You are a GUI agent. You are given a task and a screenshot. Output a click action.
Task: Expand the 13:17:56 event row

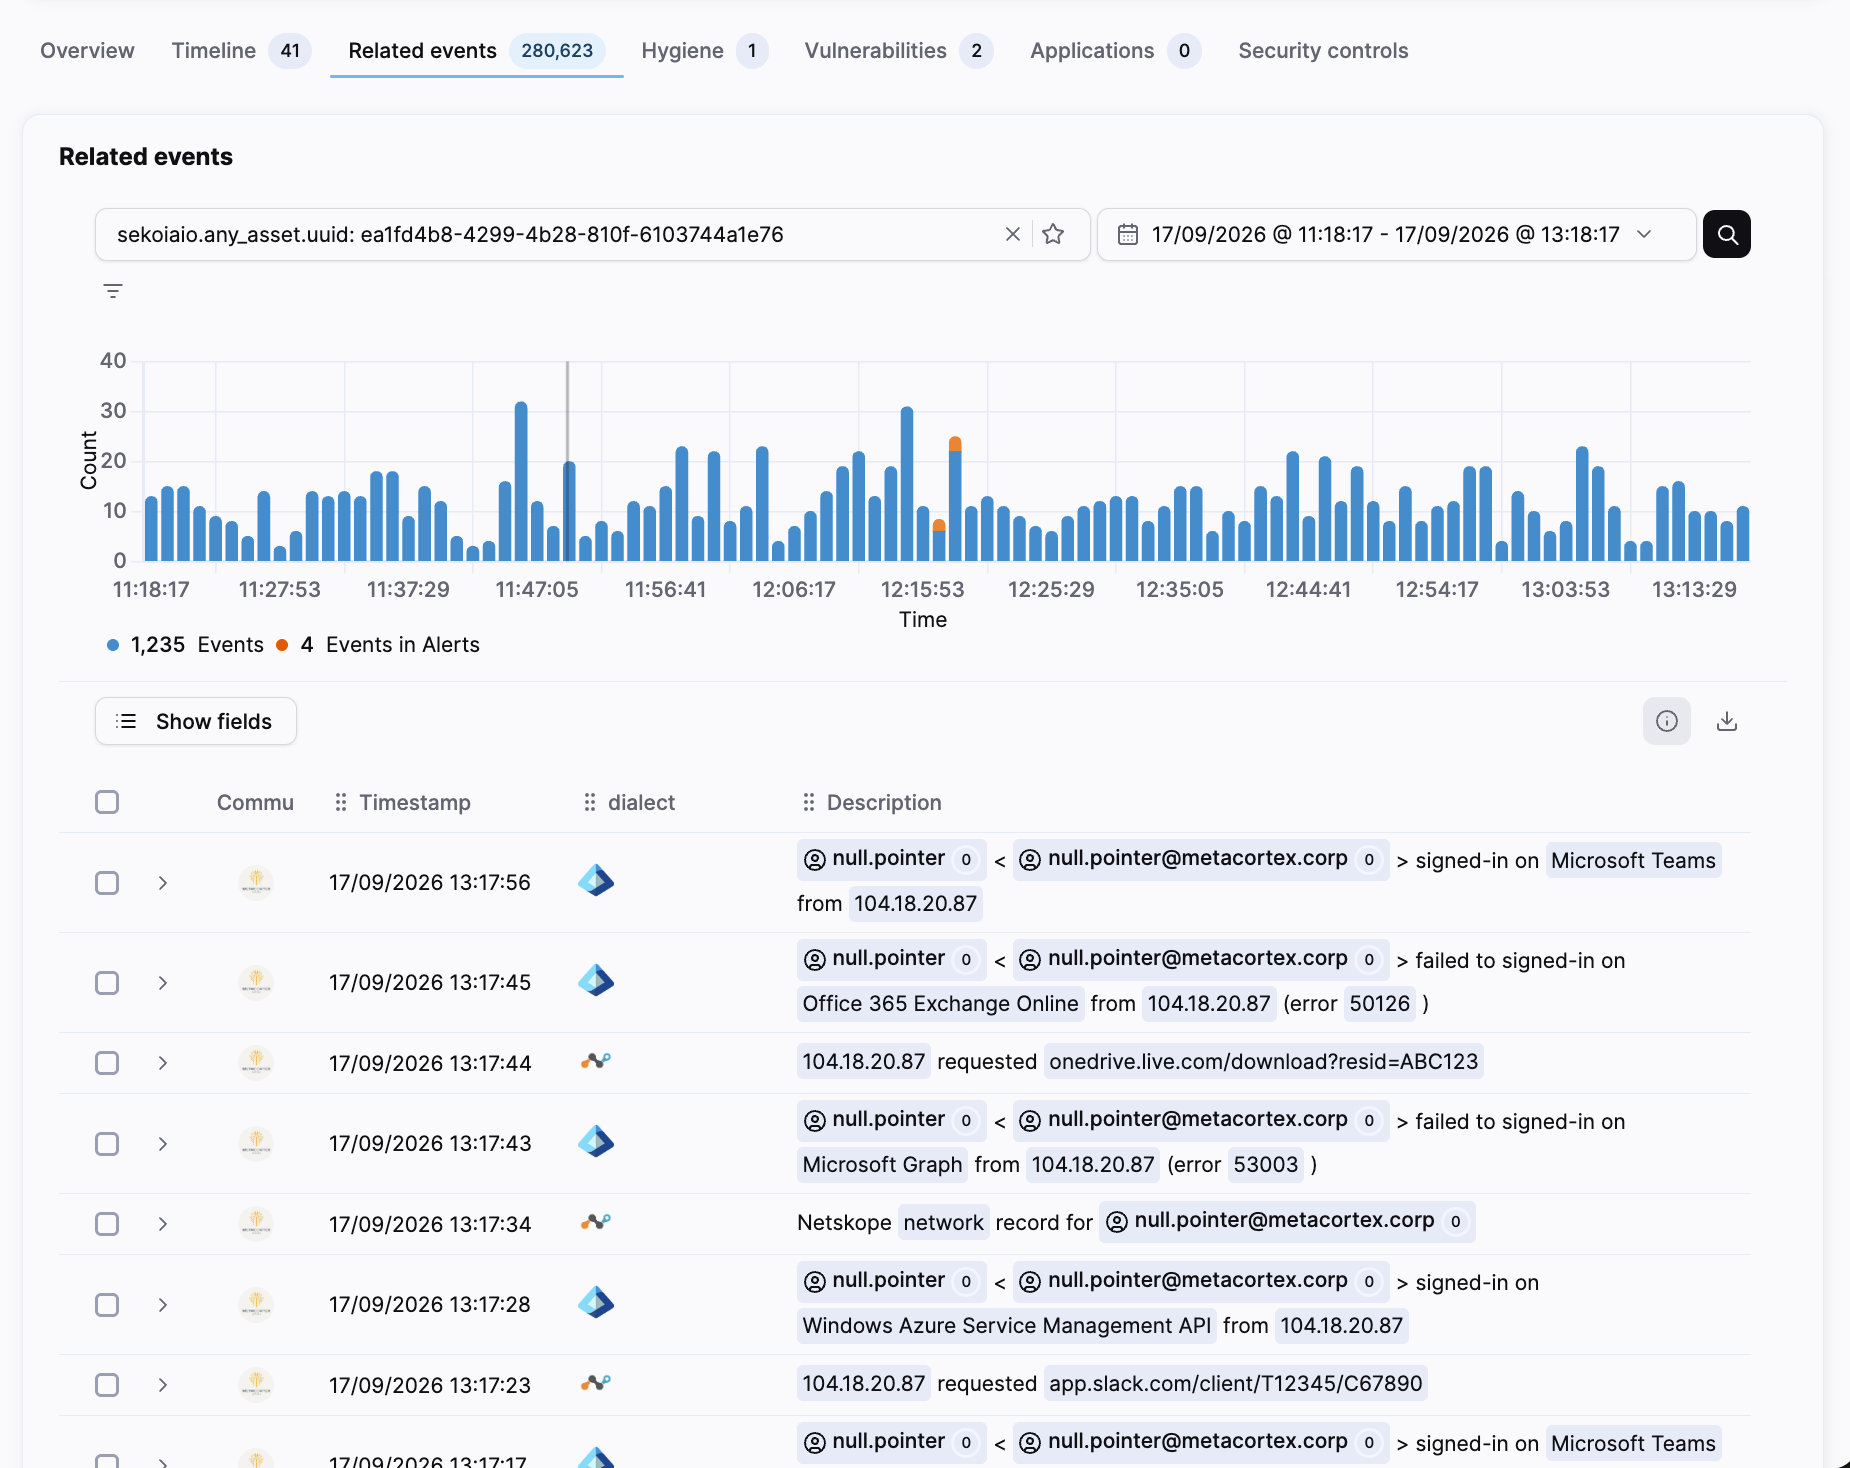162,883
